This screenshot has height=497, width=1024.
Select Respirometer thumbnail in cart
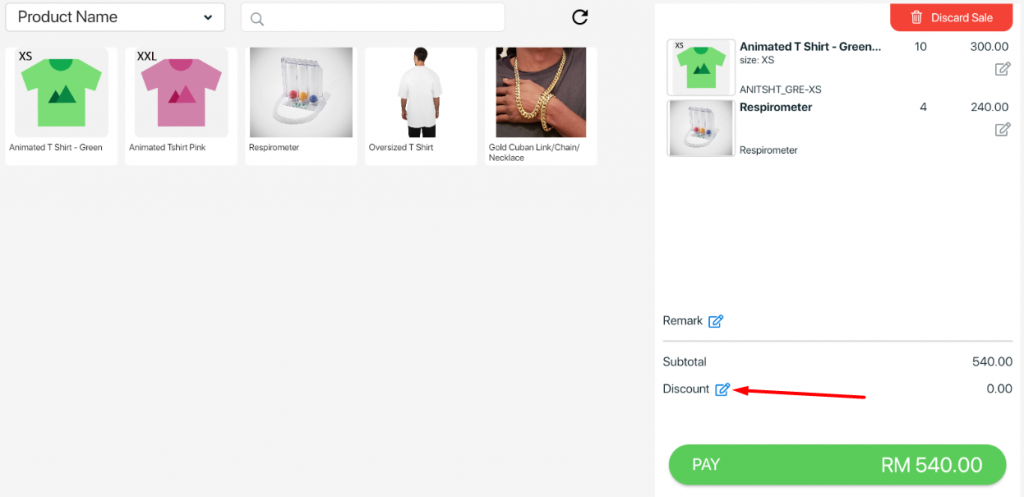tap(701, 128)
